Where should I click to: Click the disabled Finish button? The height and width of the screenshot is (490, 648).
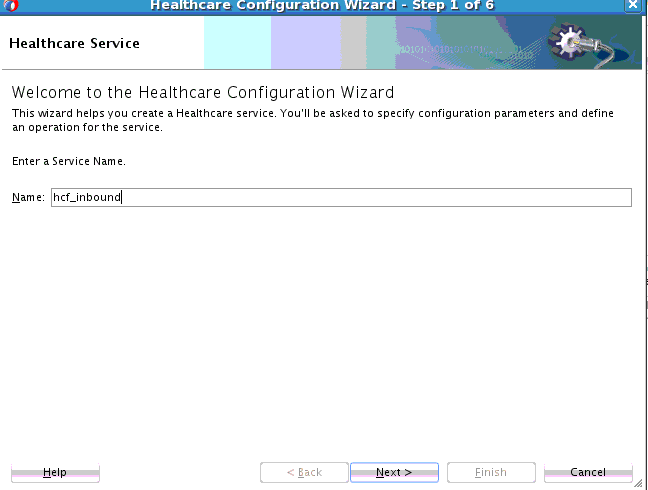click(x=491, y=472)
